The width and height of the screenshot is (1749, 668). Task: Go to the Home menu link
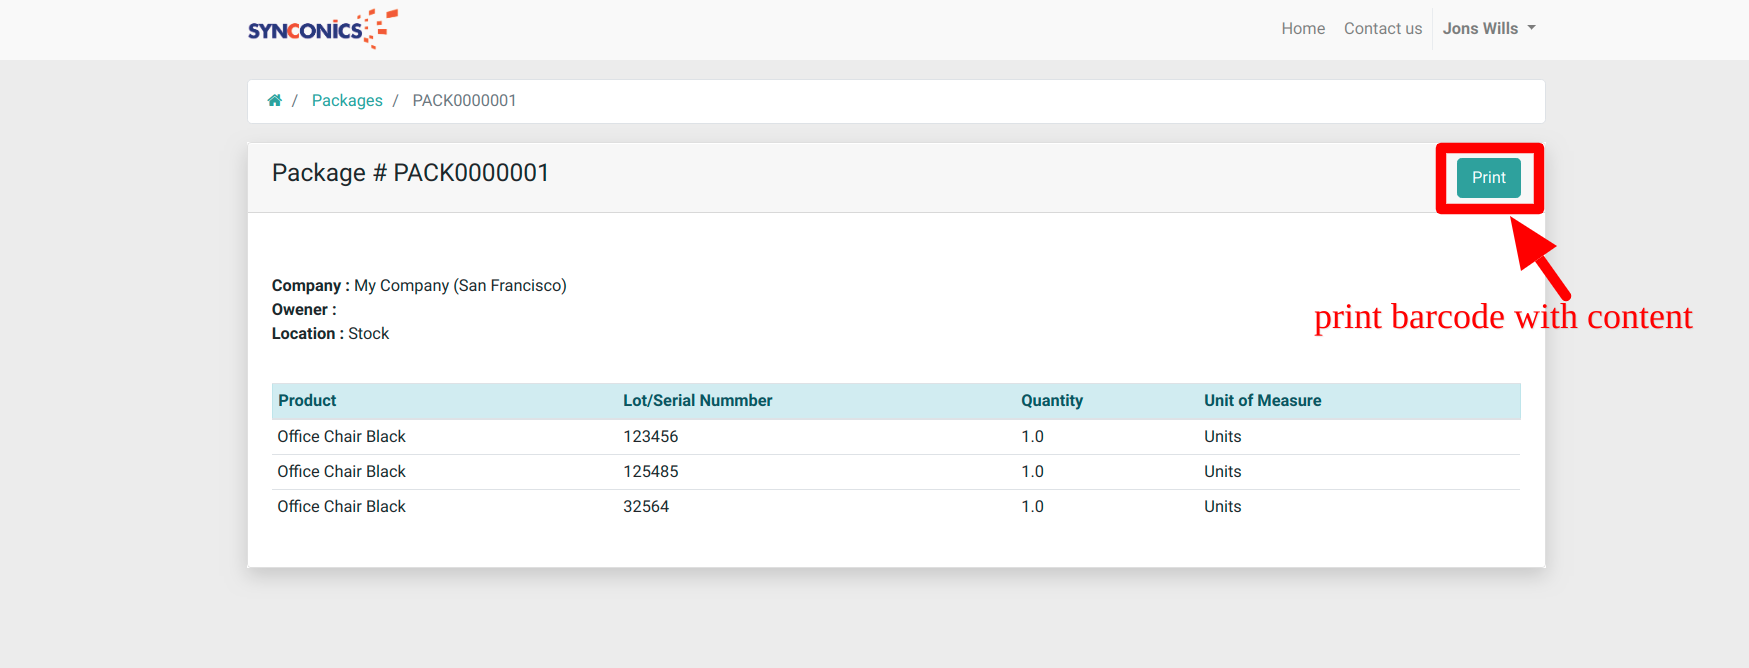(1302, 29)
